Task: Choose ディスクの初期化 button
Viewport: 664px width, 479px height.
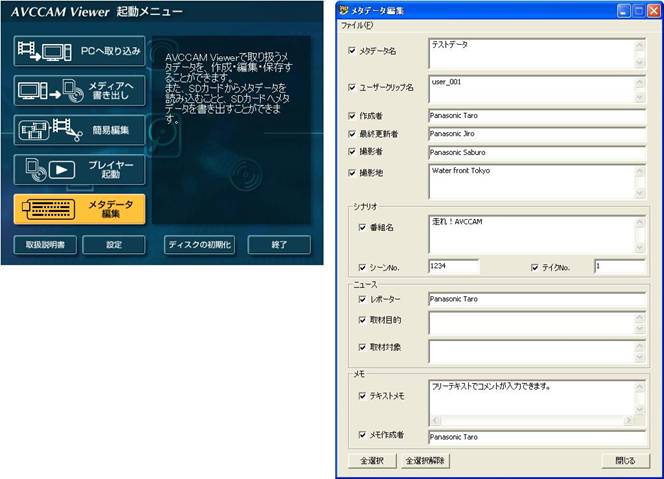Action: coord(199,245)
